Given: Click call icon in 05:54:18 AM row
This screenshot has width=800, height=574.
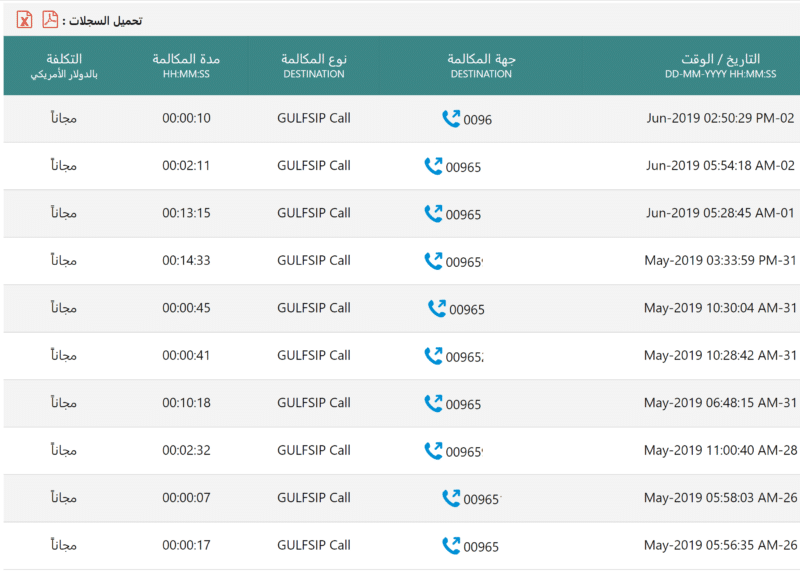Looking at the screenshot, I should 433,166.
